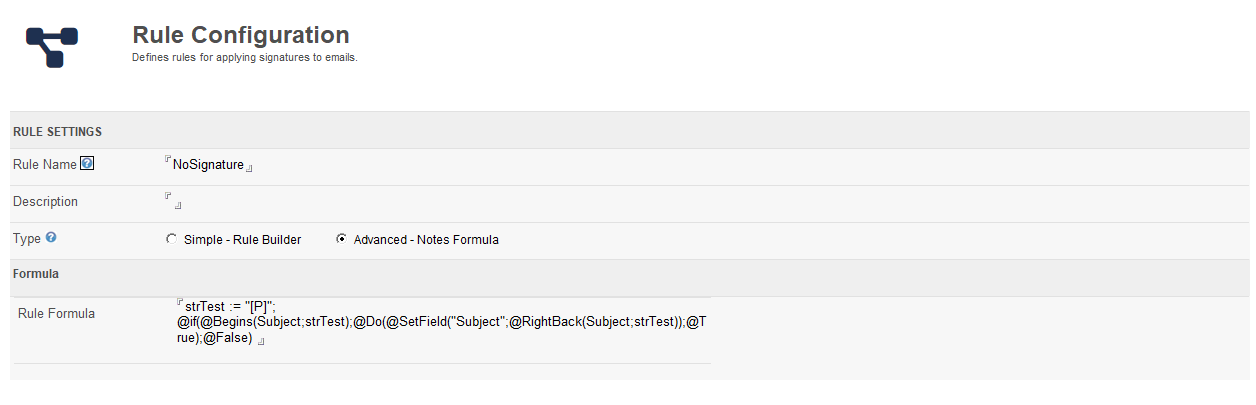Click the RULE SETTINGS section header
The width and height of the screenshot is (1256, 405).
pos(57,131)
